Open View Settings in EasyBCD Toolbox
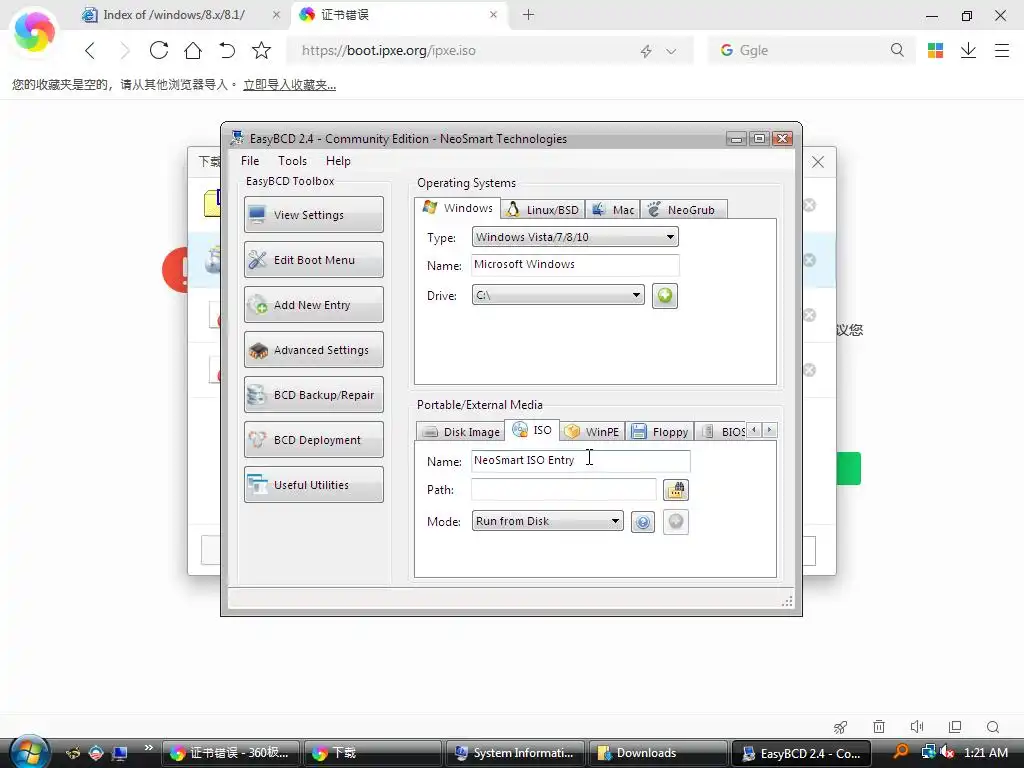This screenshot has width=1024, height=768. click(313, 215)
